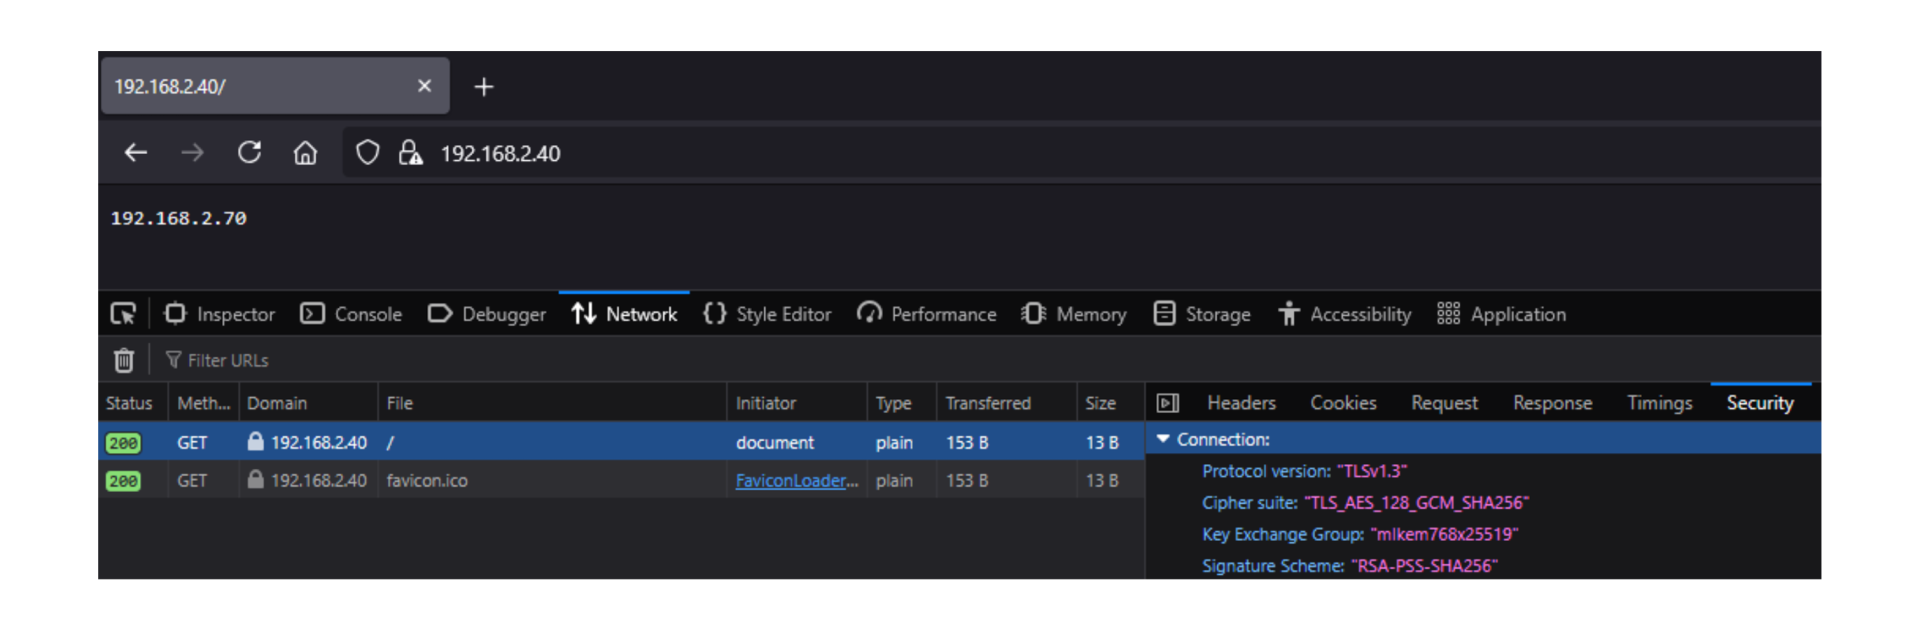
Task: Click the browser reload button
Action: 249,153
